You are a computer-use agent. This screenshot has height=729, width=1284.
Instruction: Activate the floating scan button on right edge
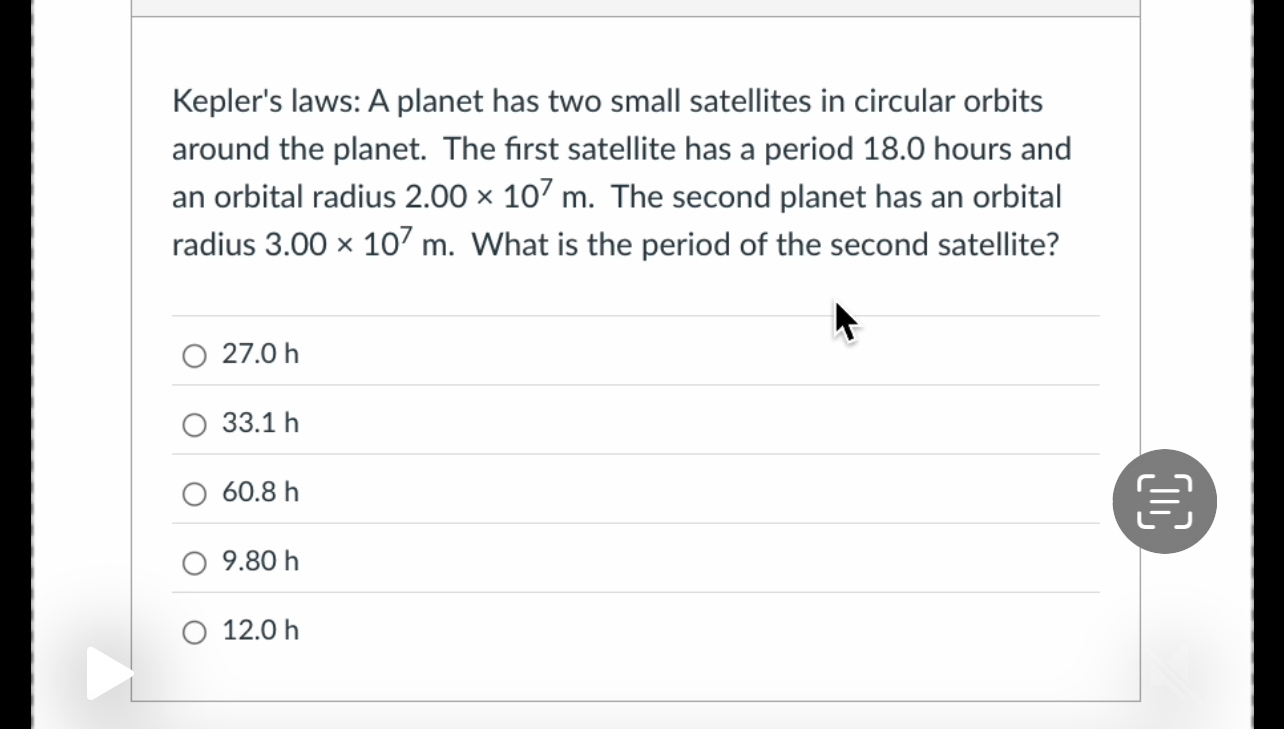[1164, 501]
